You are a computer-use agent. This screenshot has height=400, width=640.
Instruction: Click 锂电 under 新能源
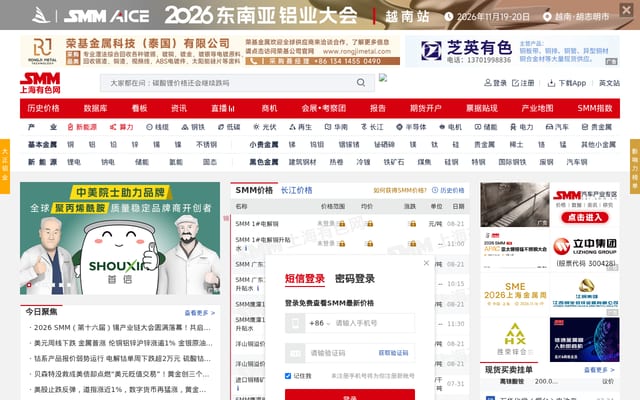(x=74, y=162)
